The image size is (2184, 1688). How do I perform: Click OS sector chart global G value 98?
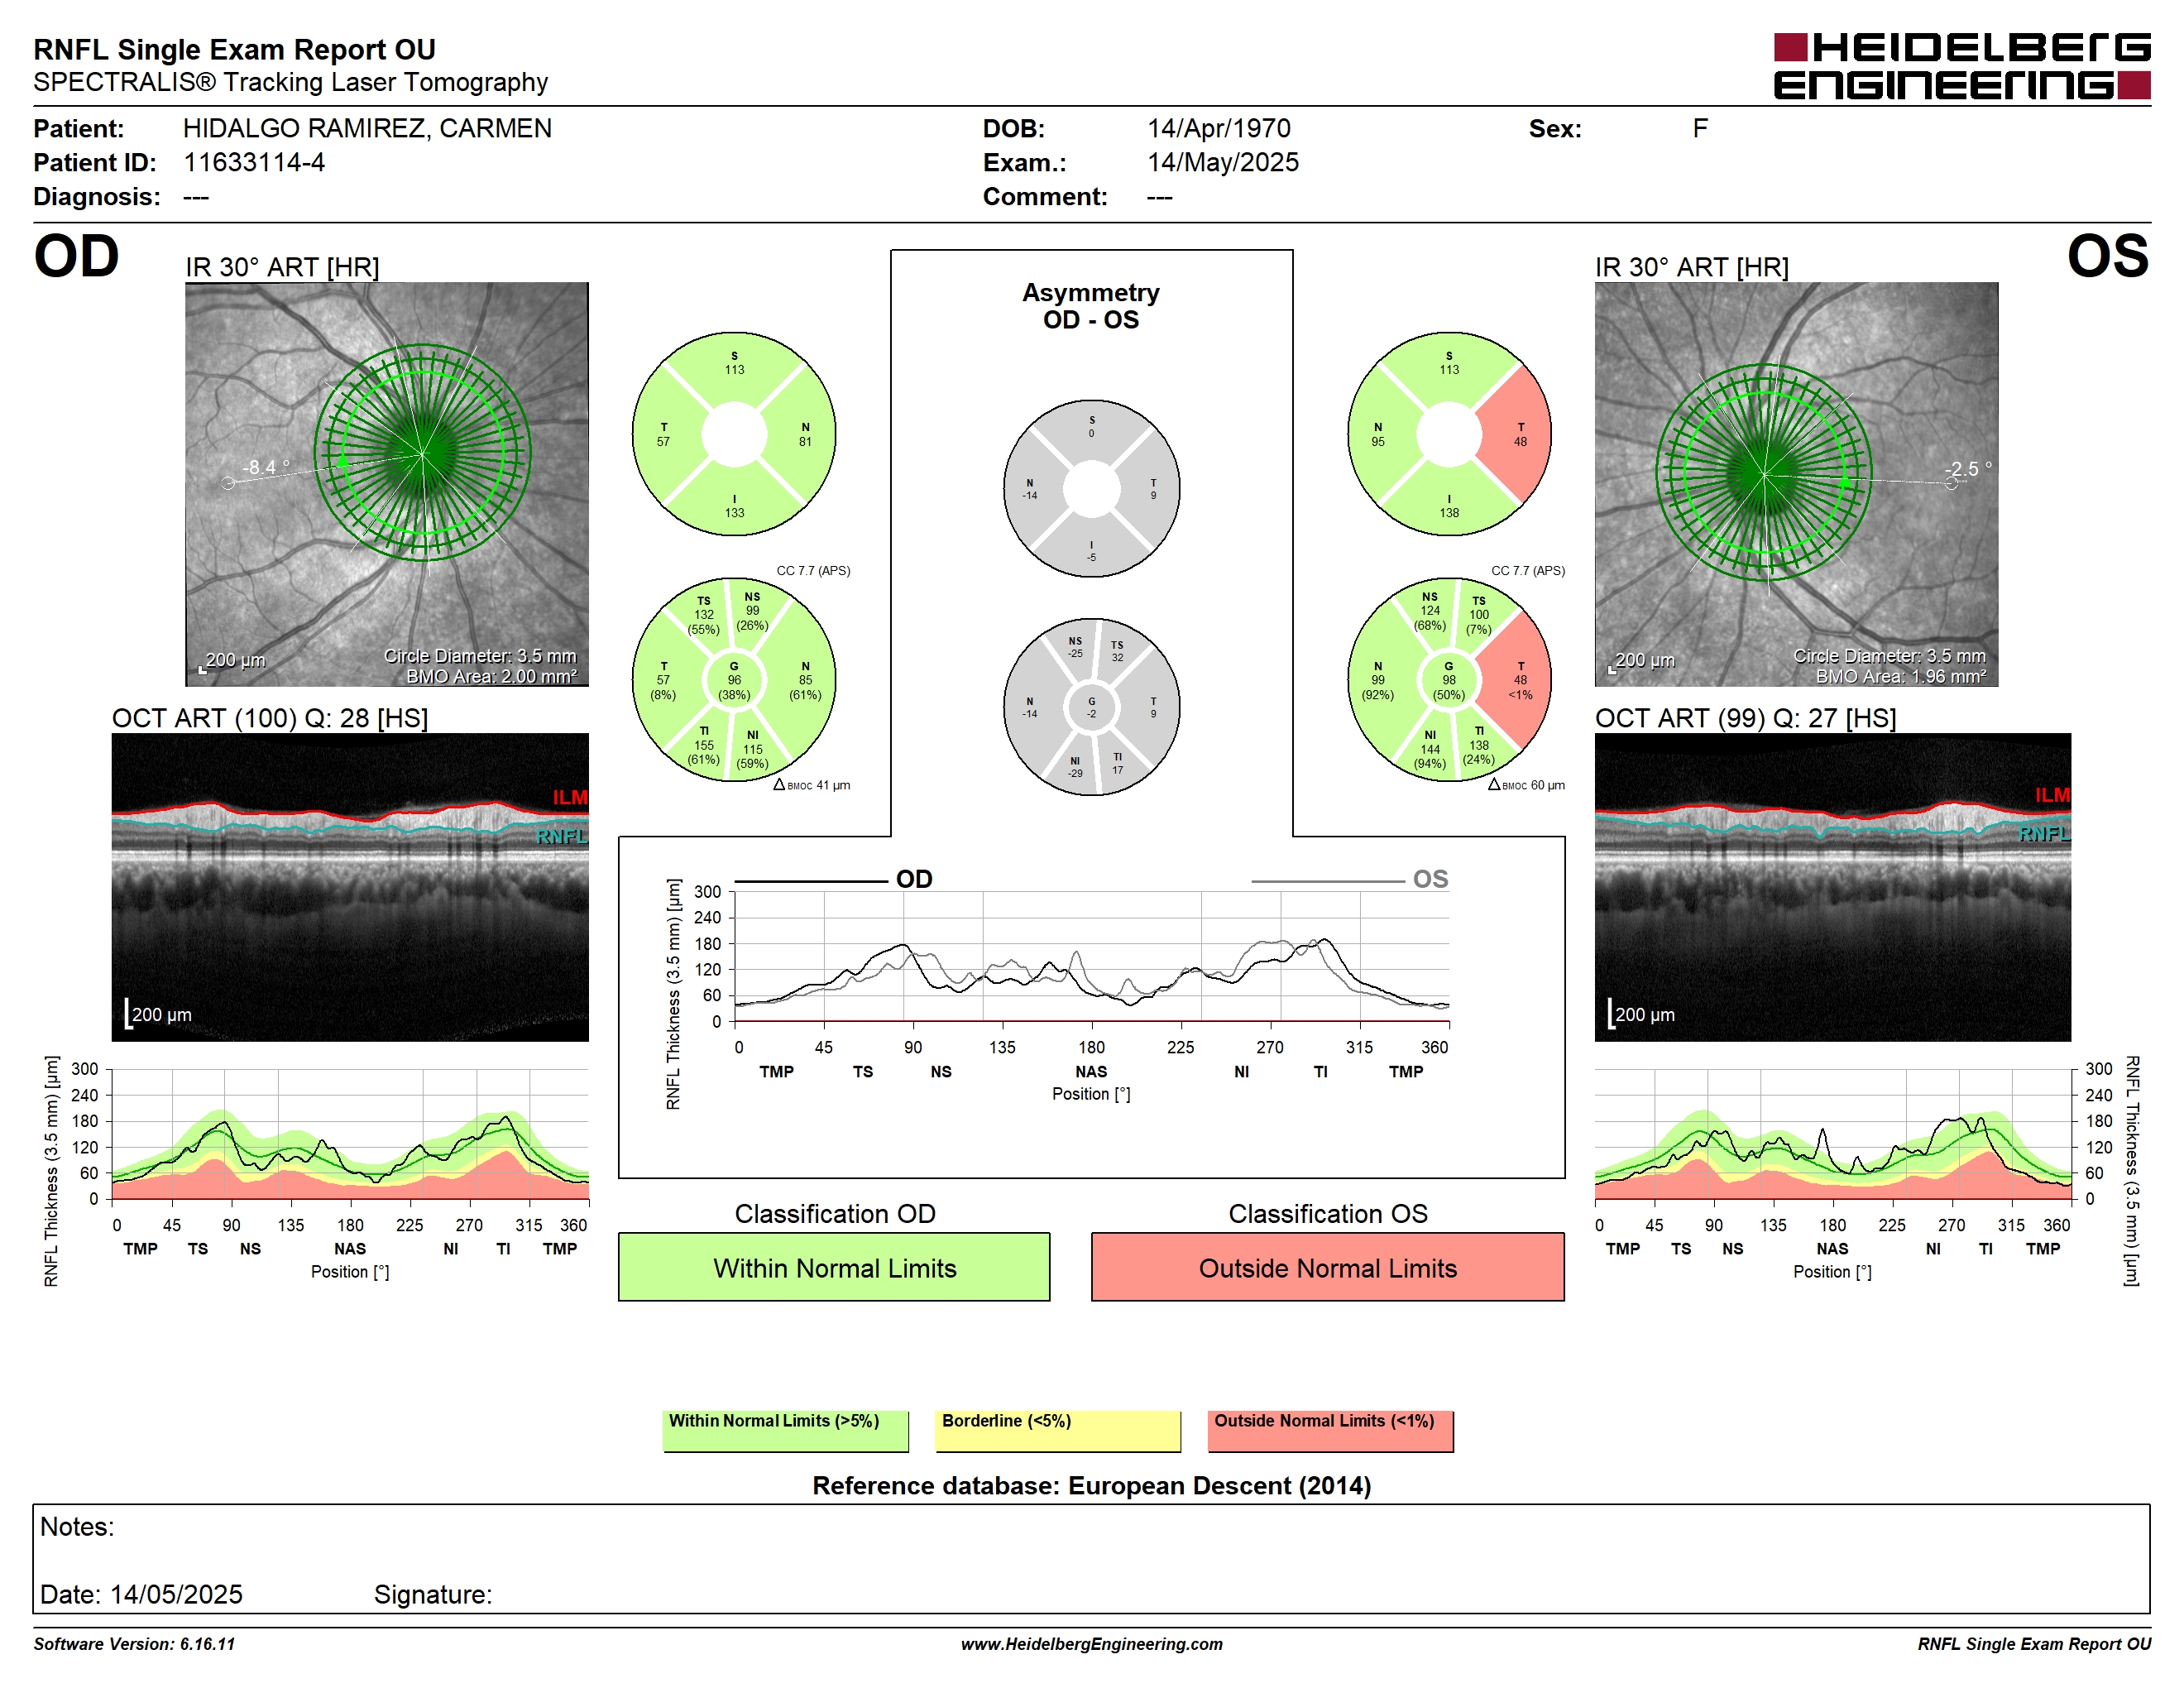1449,680
